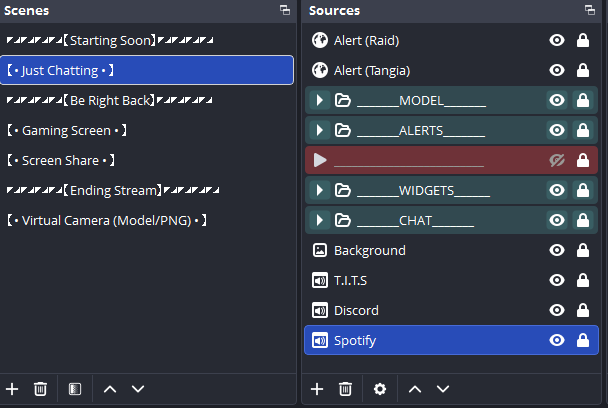Select the Be Right Back scene
This screenshot has height=408, width=608.
tap(147, 100)
